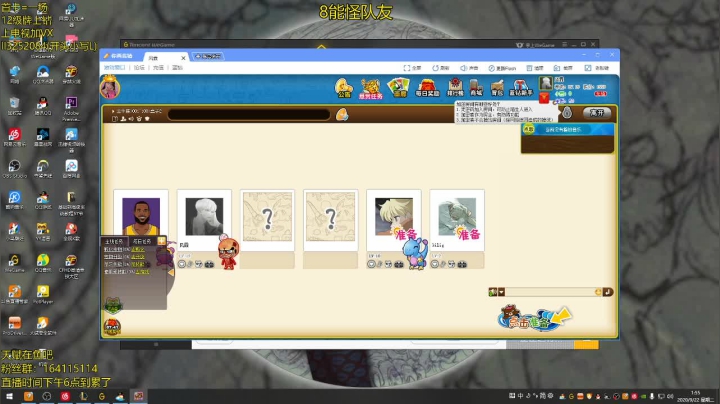720x404 pixels.
Task: Open the 每日奖励 daily reward icon
Action: (427, 88)
